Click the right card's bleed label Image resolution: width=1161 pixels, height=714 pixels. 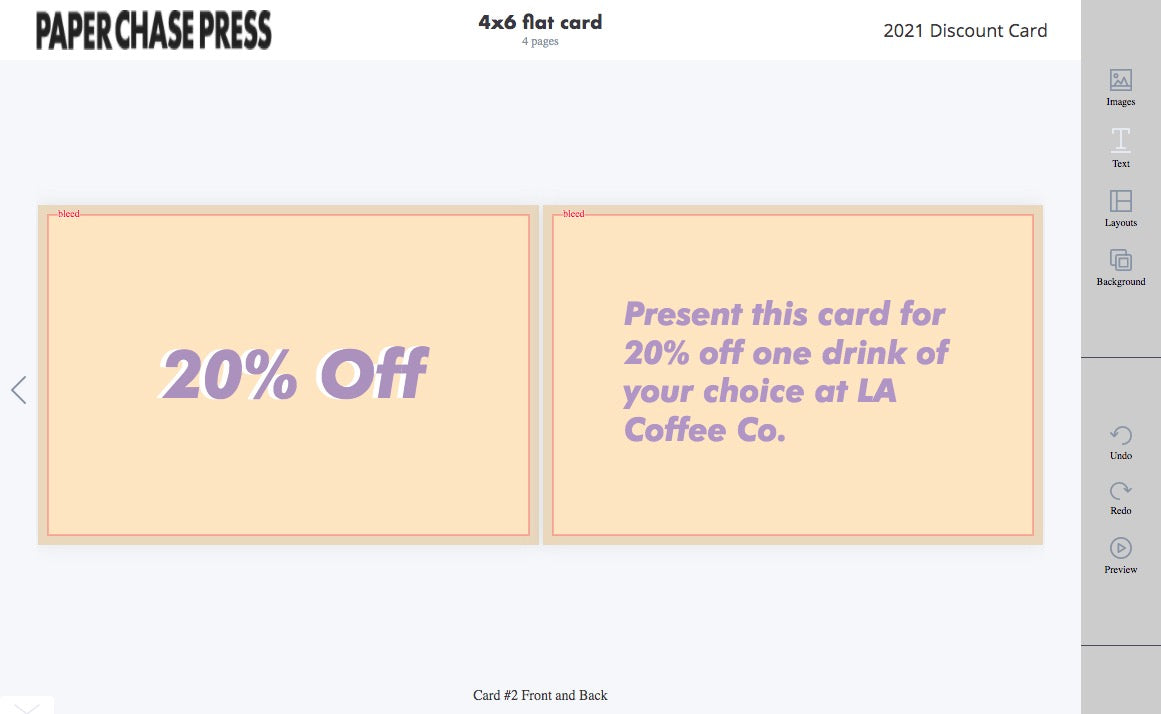pos(574,214)
